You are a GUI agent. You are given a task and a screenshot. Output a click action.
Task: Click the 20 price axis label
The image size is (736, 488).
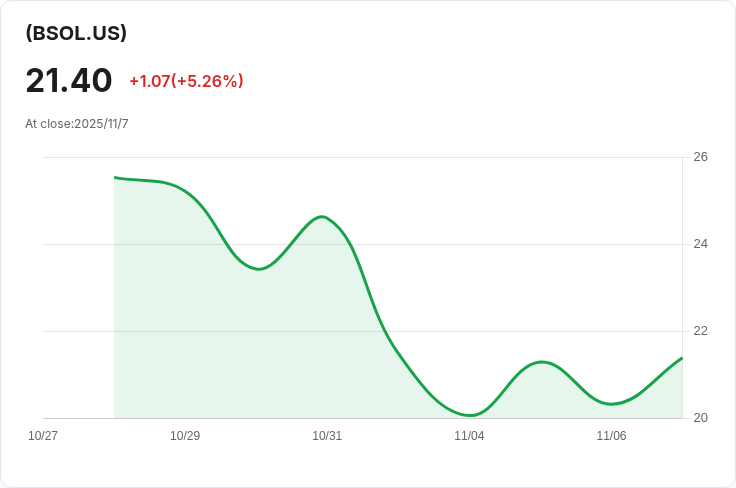[700, 418]
